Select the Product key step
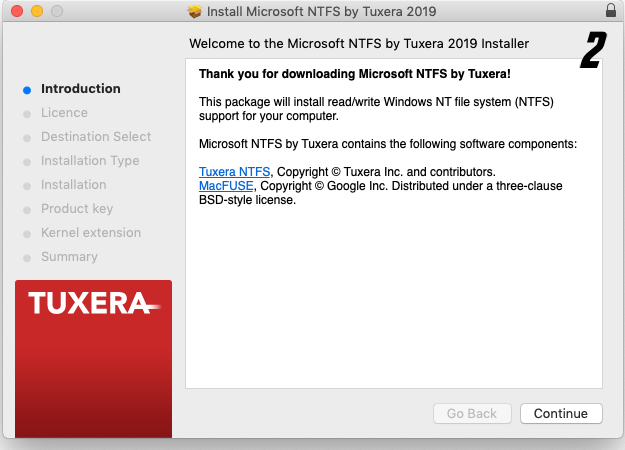Viewport: 625px width, 450px height. 77,208
